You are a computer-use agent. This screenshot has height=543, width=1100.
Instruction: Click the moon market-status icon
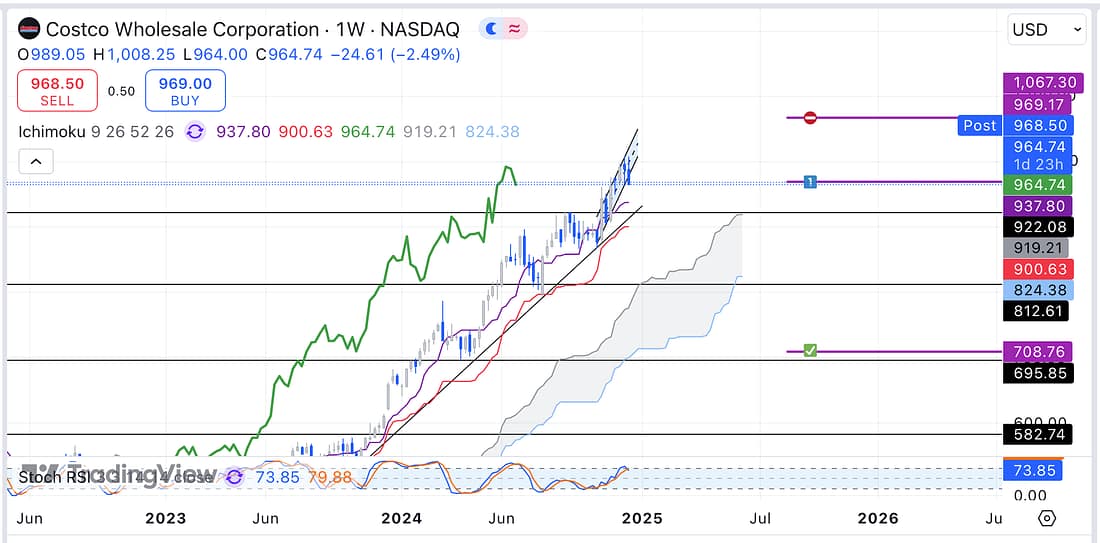pos(491,30)
